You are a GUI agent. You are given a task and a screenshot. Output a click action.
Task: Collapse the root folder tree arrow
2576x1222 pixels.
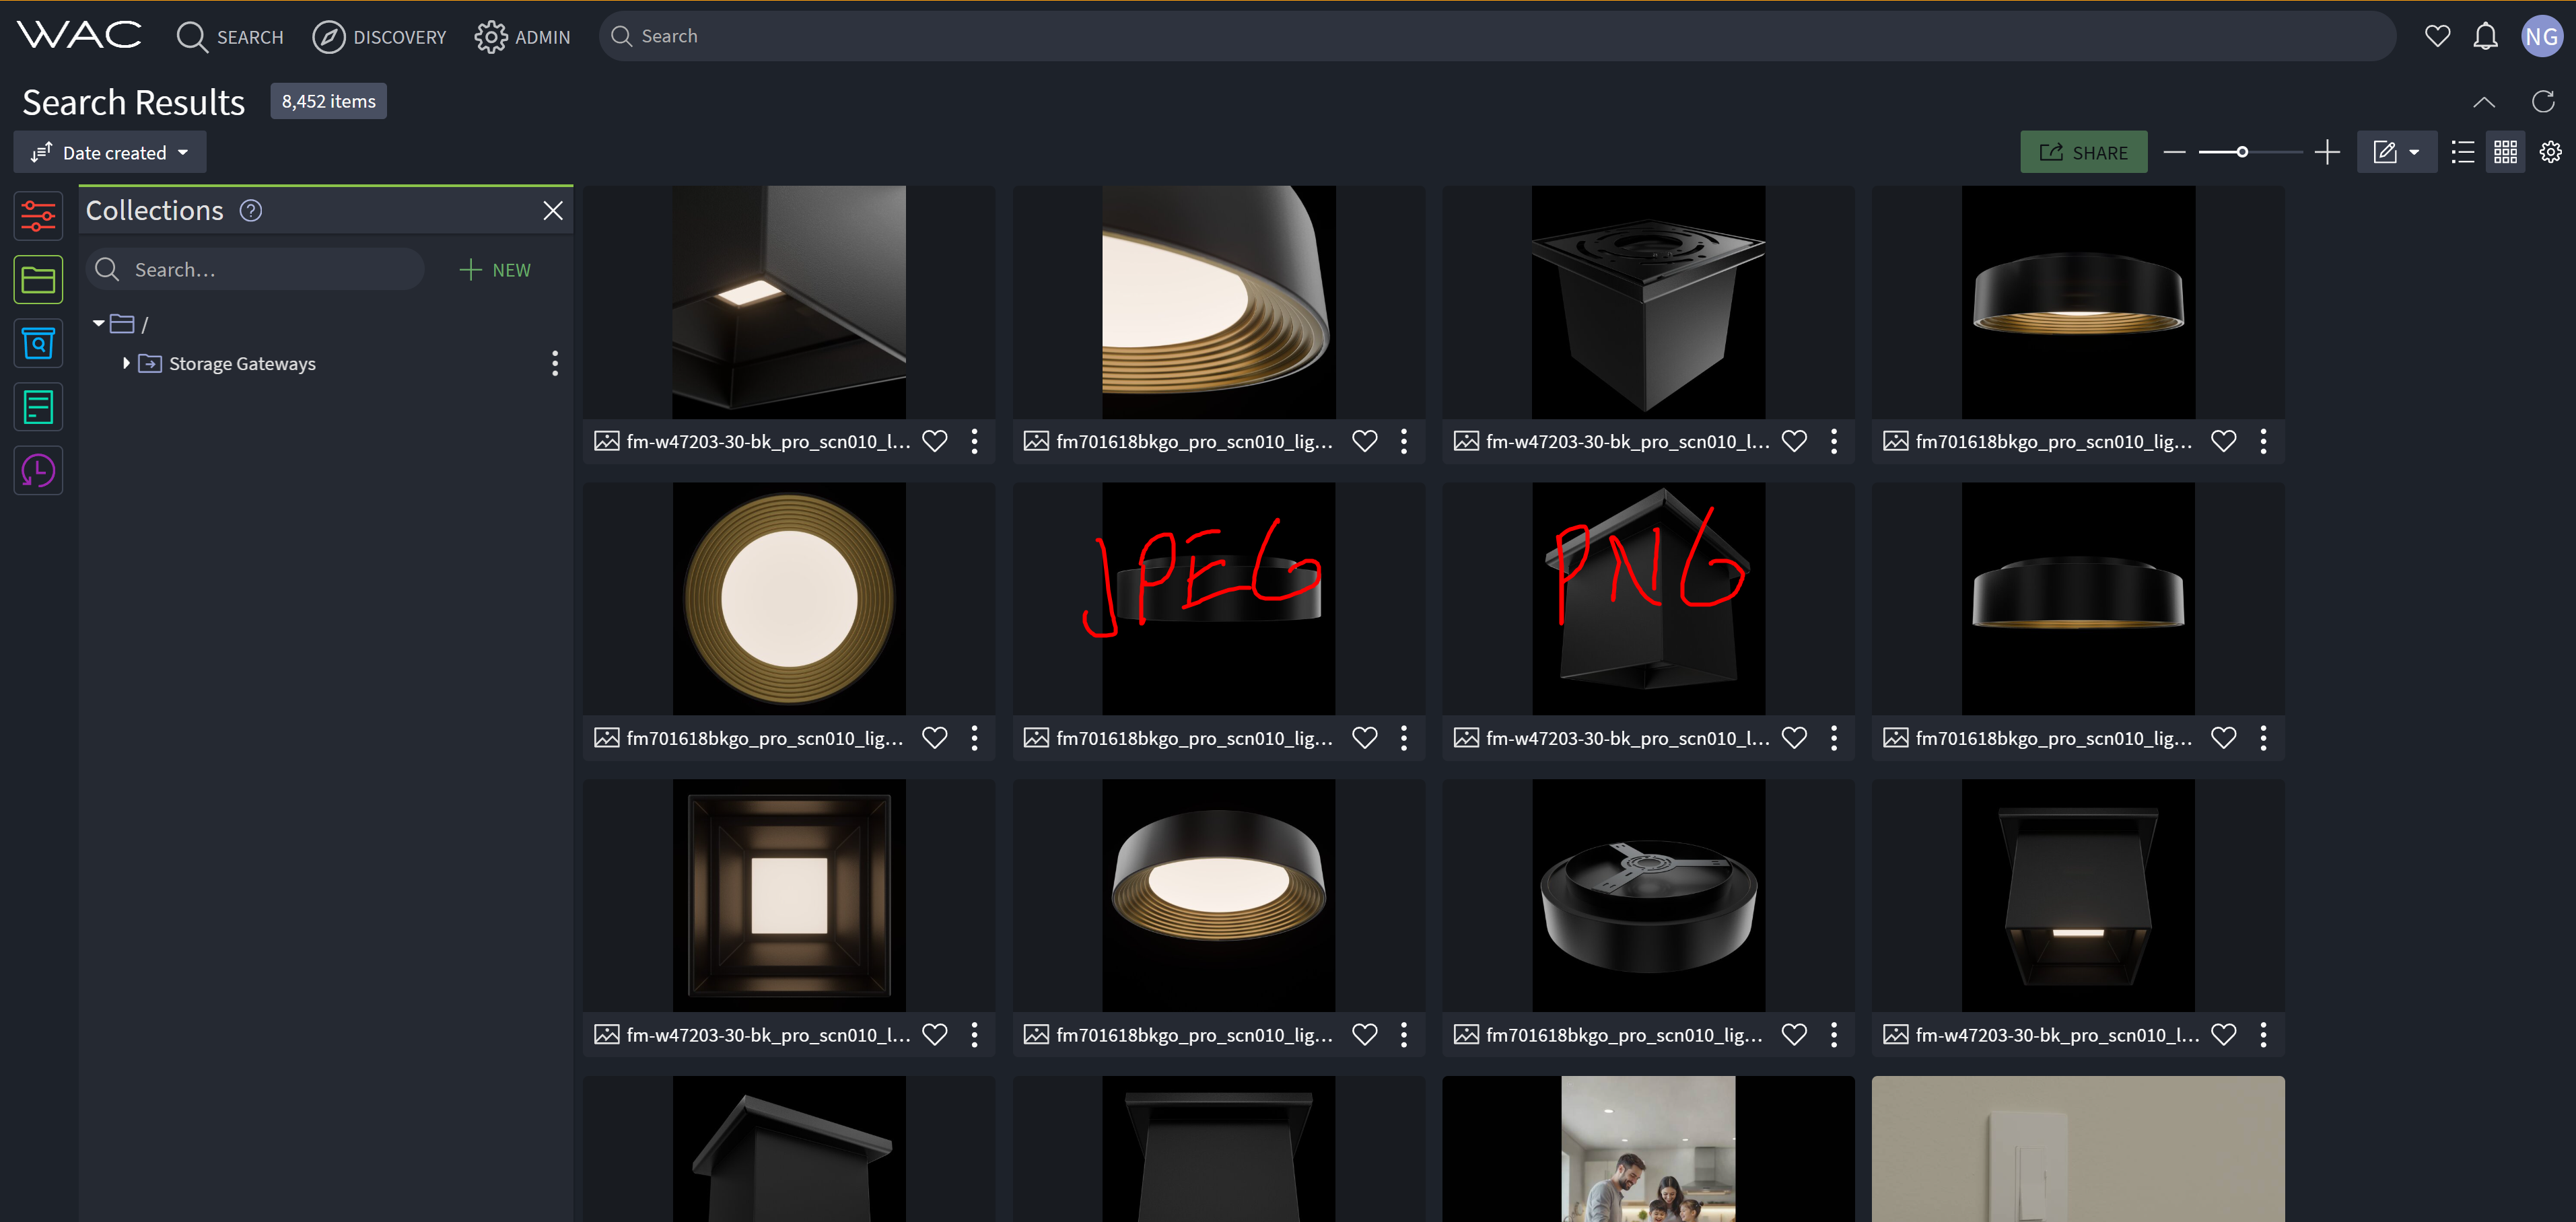coord(98,324)
